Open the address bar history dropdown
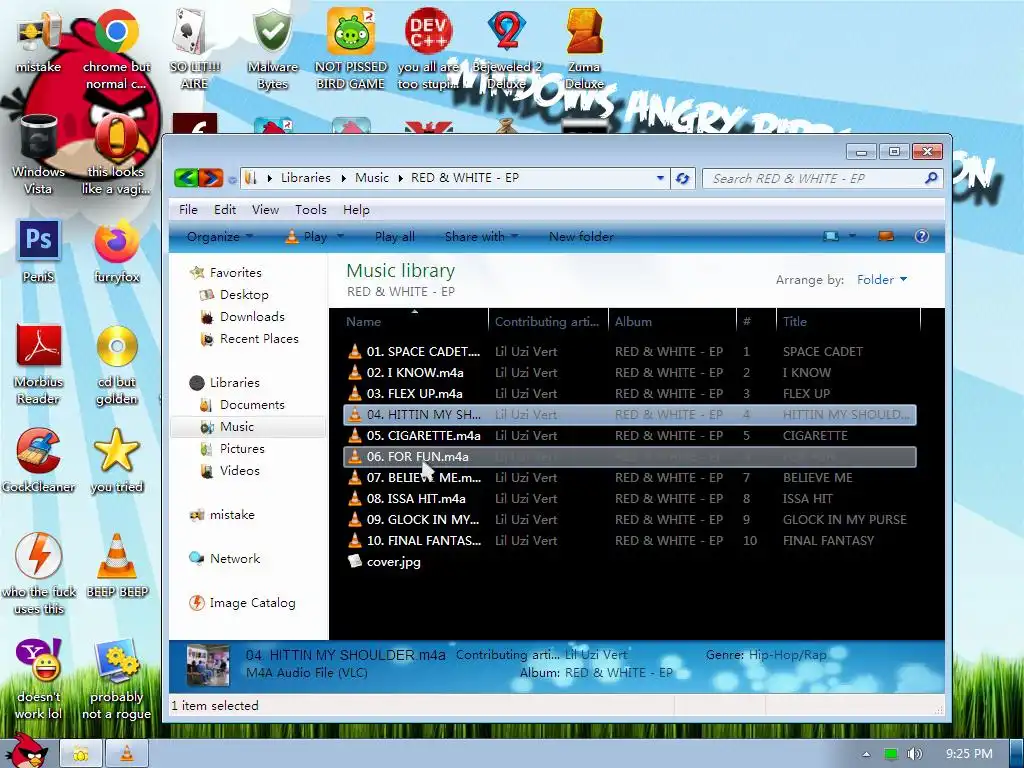The image size is (1024, 768). click(x=660, y=178)
